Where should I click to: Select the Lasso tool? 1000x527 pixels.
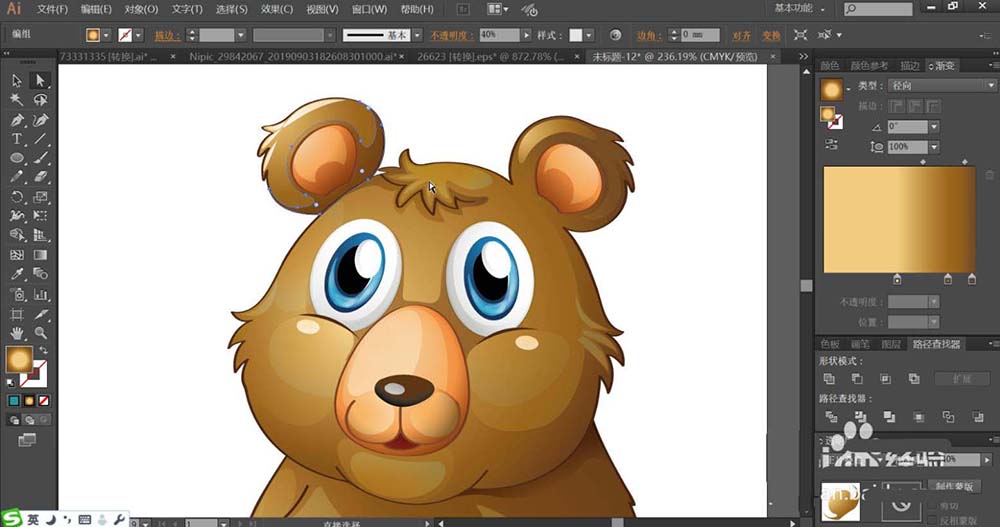coord(40,100)
